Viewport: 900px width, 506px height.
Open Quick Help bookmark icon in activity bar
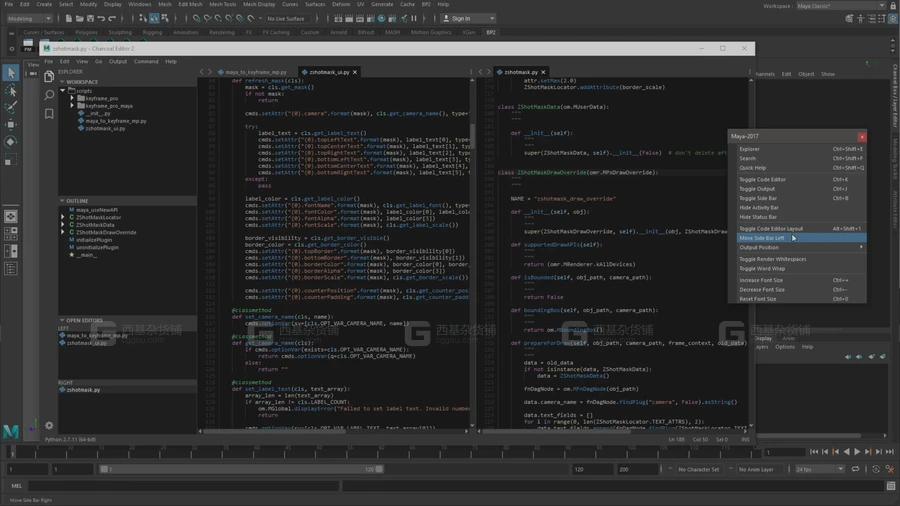click(49, 114)
